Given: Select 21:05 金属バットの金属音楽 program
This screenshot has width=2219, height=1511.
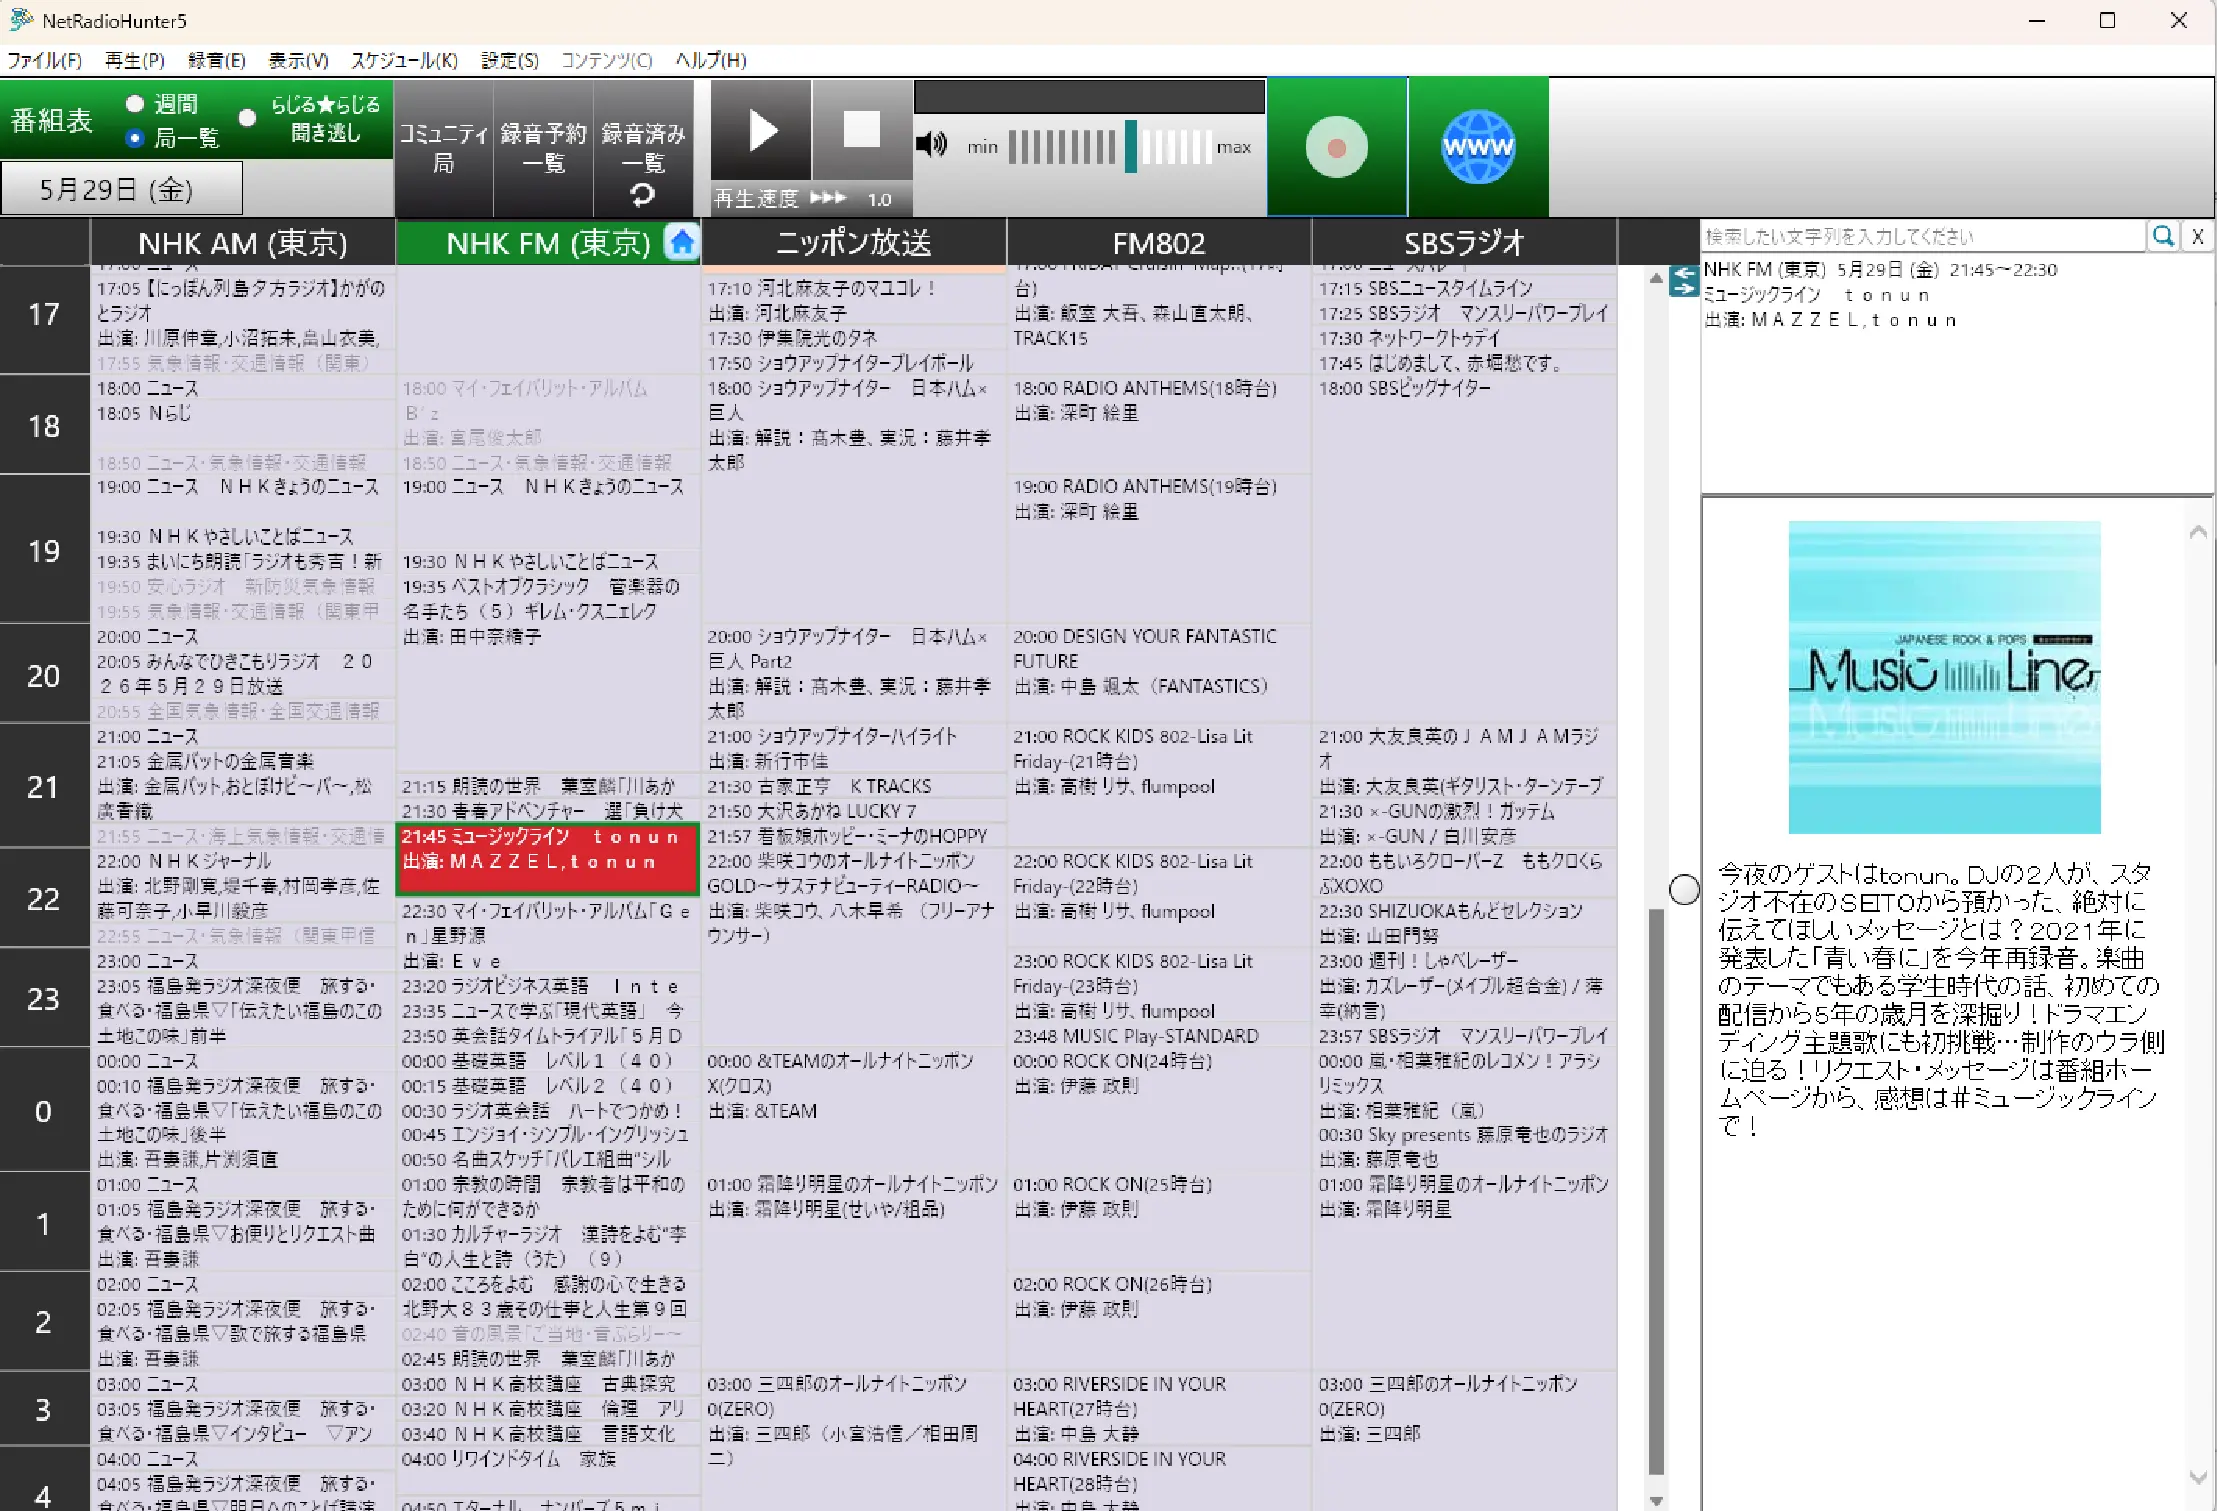Looking at the screenshot, I should click(x=243, y=785).
